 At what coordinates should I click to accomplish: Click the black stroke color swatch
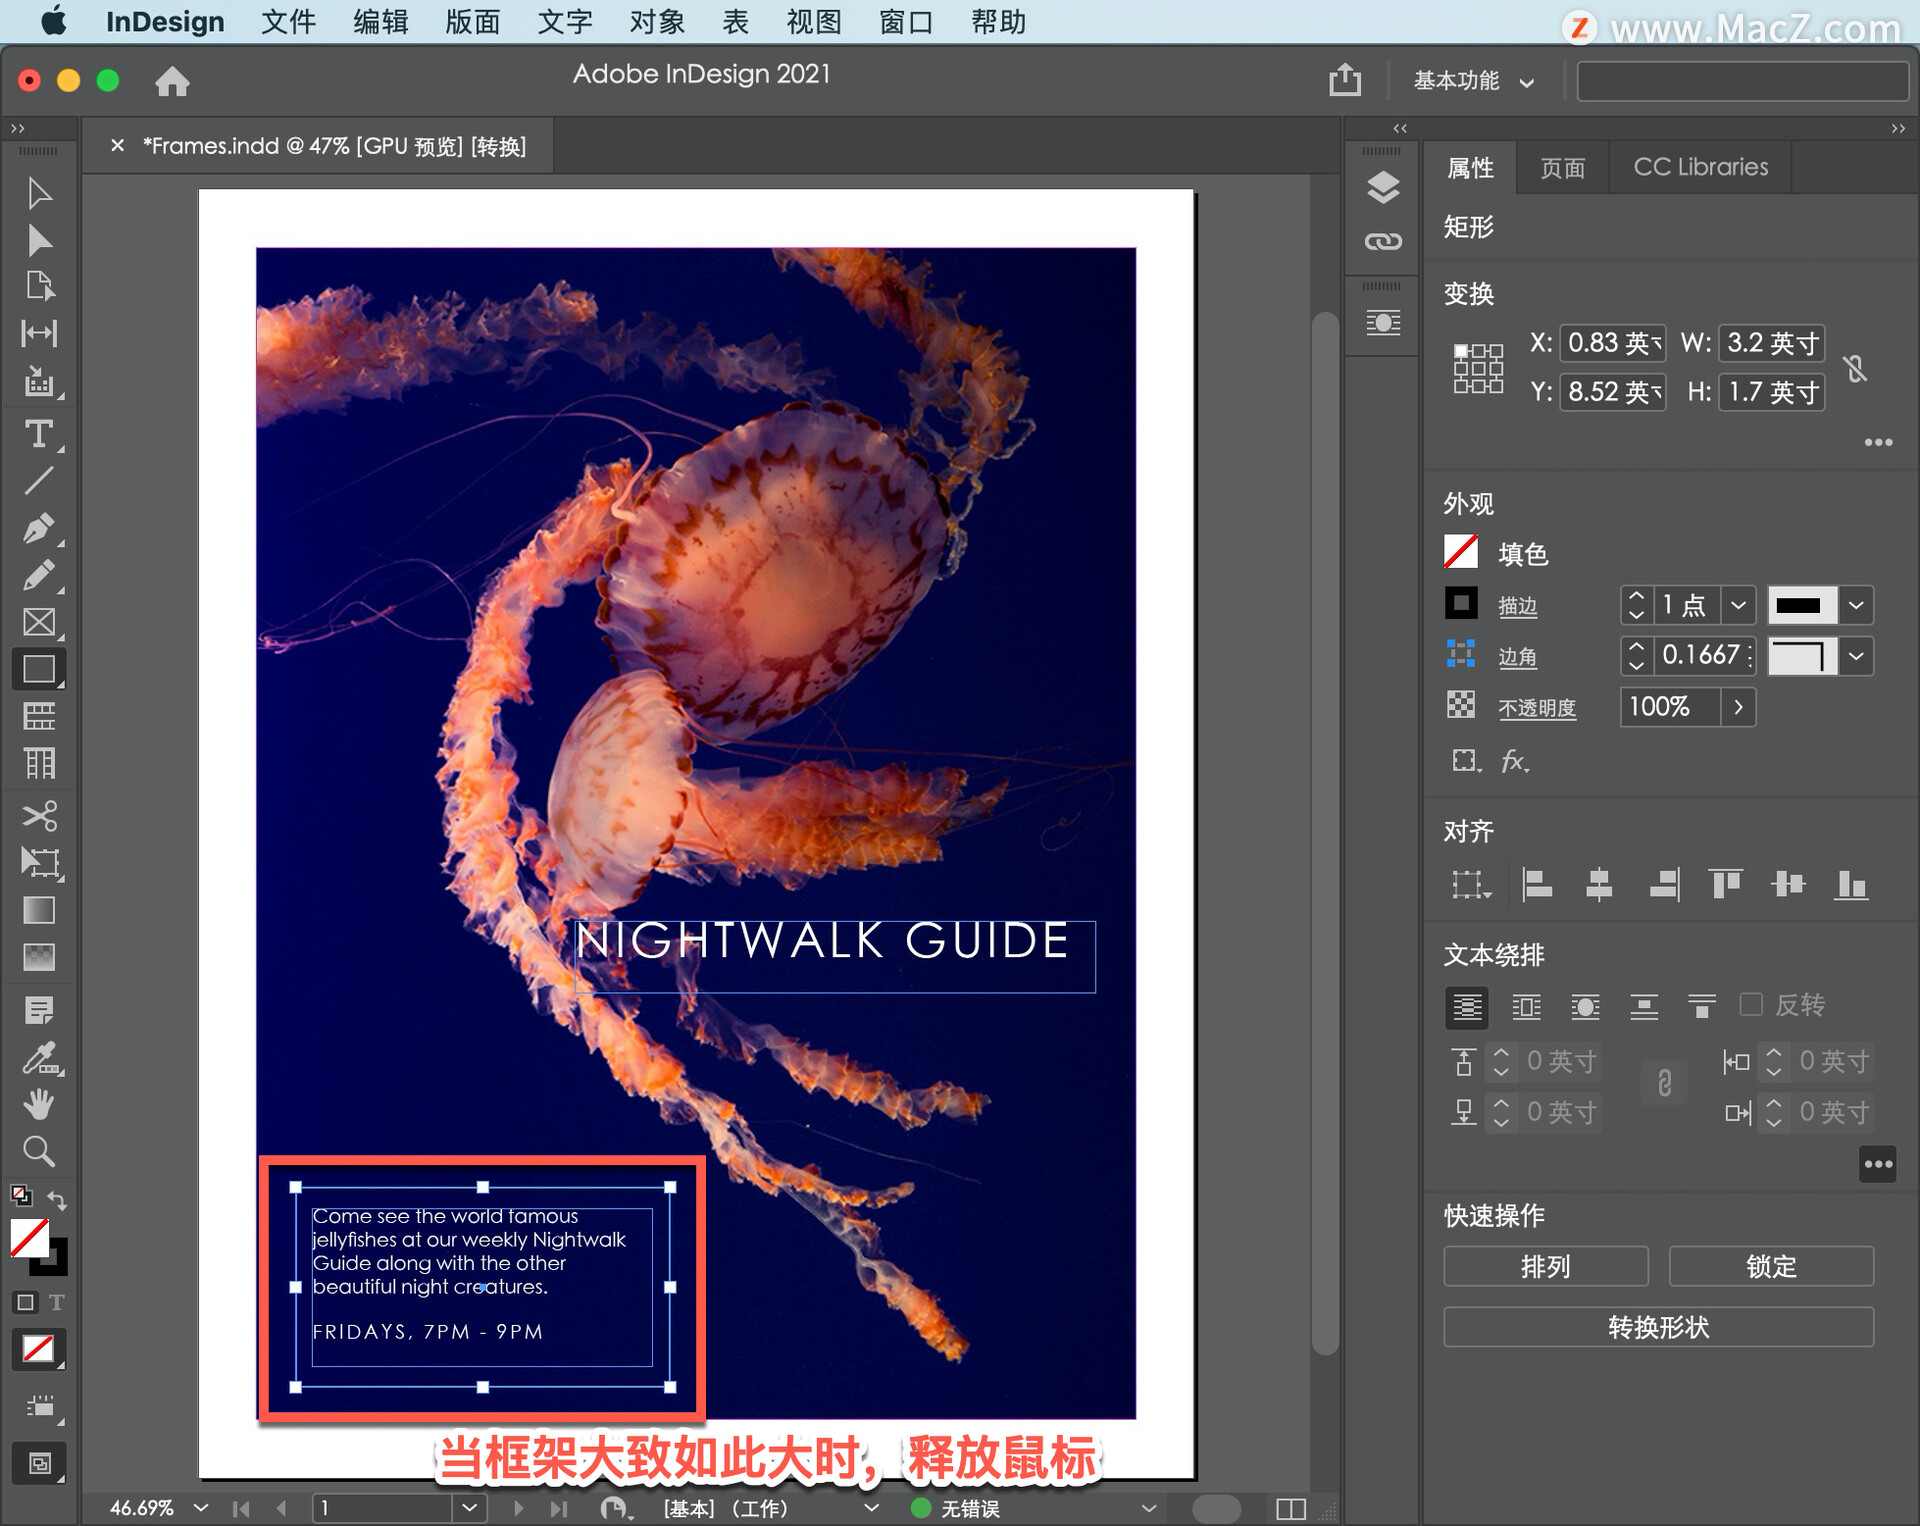1461,603
